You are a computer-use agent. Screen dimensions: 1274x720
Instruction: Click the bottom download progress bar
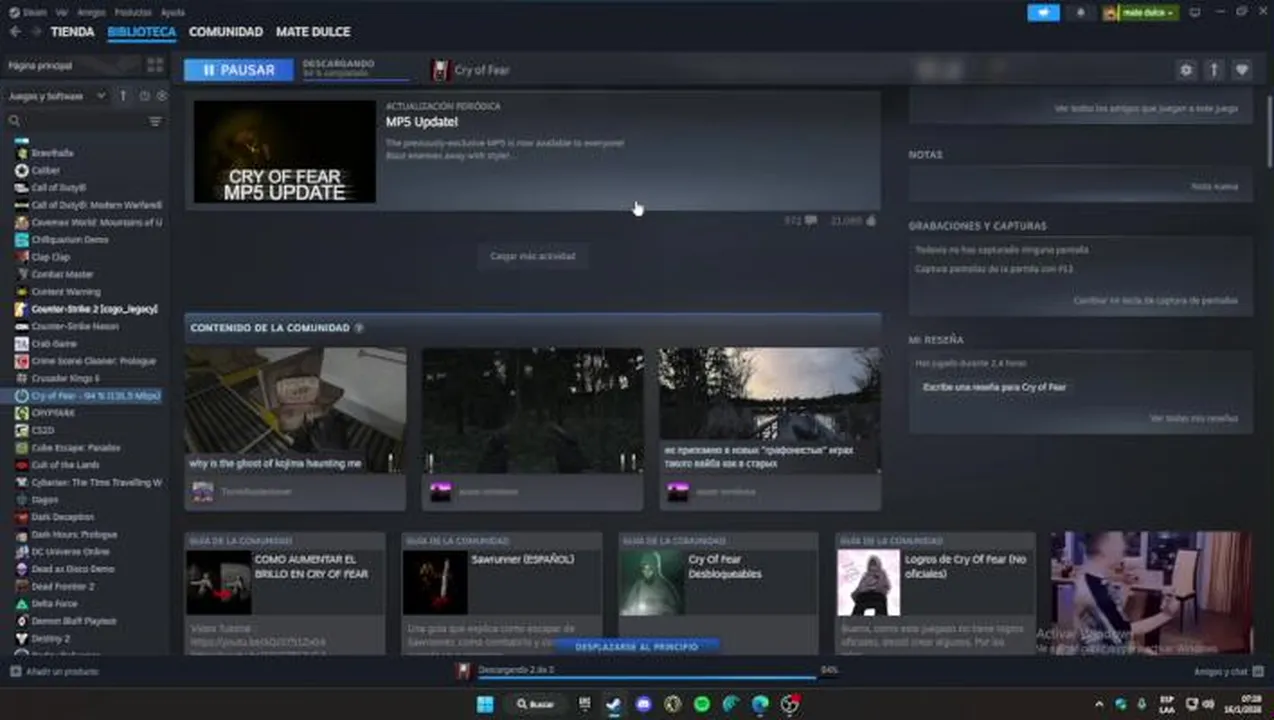pyautogui.click(x=647, y=677)
